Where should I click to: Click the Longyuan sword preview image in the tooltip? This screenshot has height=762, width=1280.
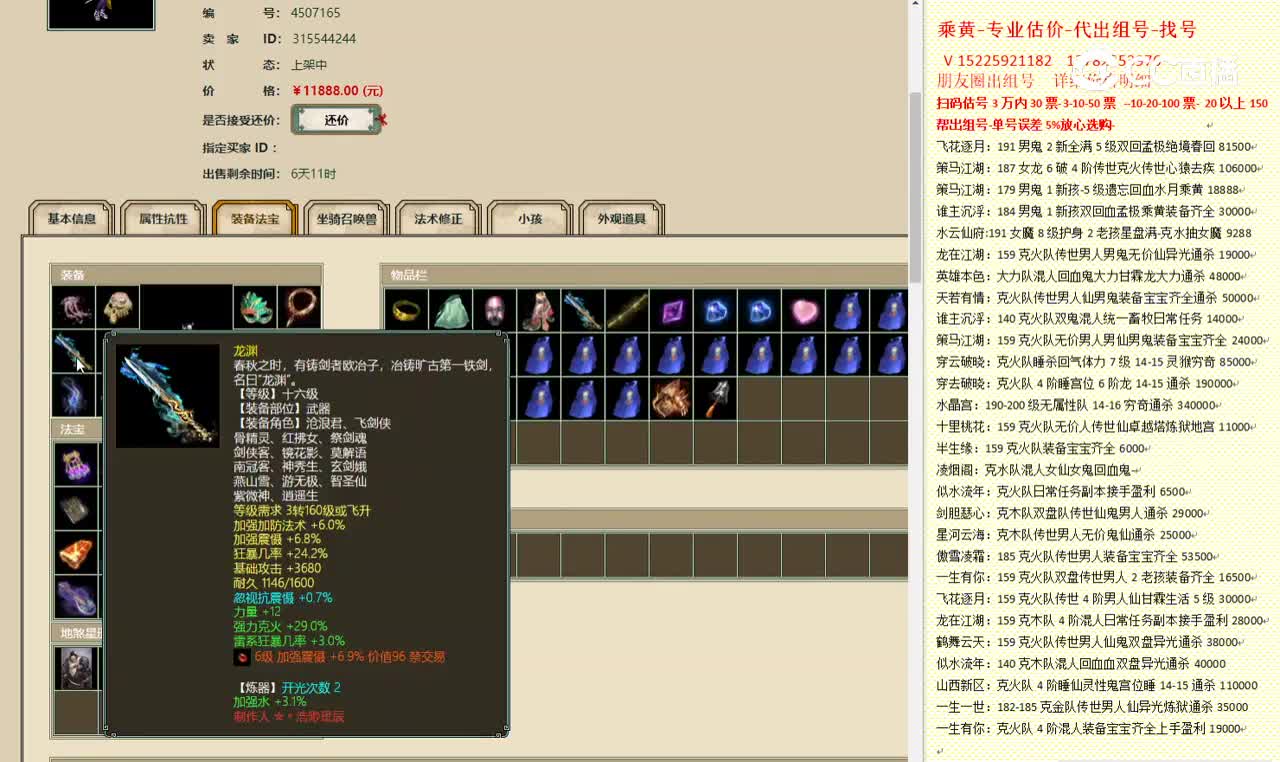(x=167, y=396)
